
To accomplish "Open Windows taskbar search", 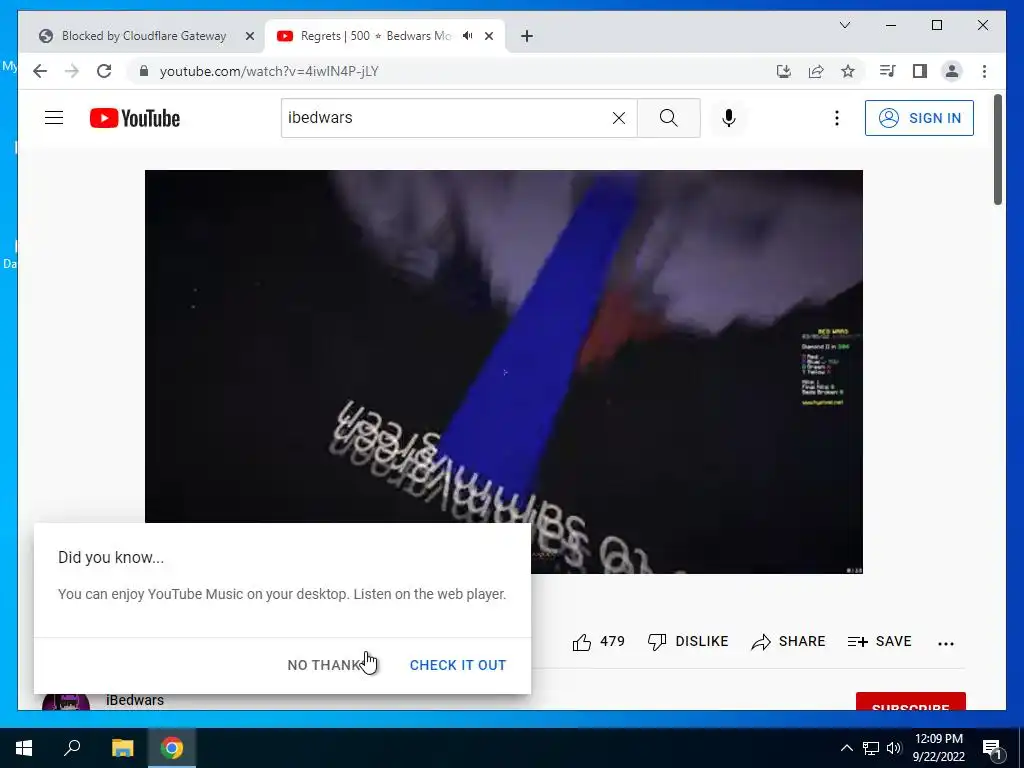I will pyautogui.click(x=72, y=748).
